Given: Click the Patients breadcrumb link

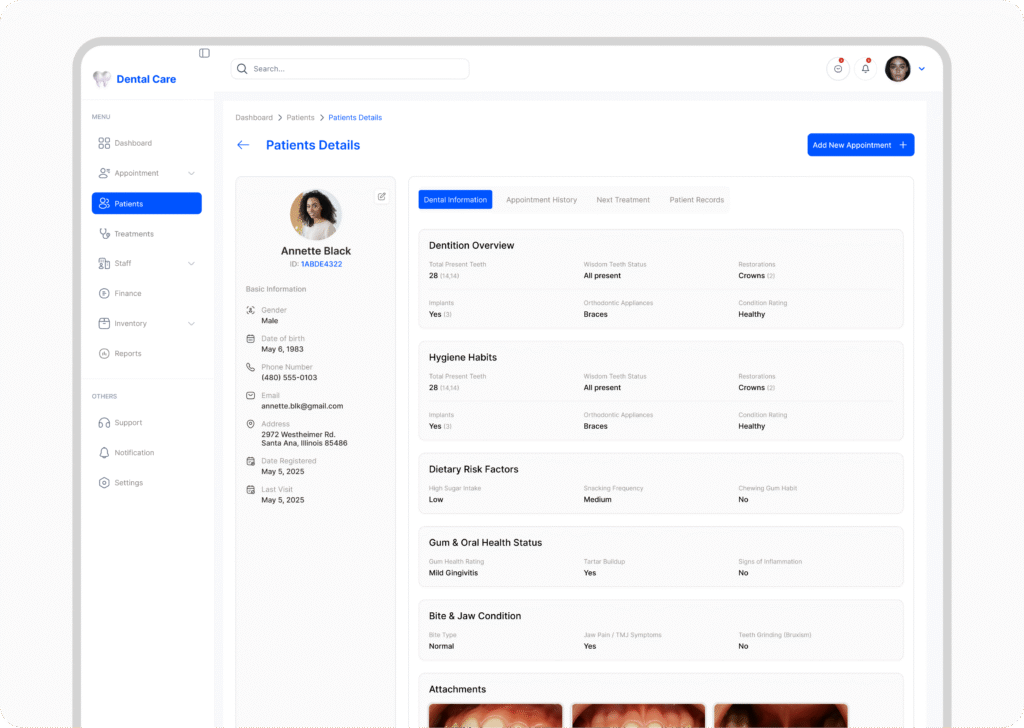Looking at the screenshot, I should pyautogui.click(x=300, y=118).
